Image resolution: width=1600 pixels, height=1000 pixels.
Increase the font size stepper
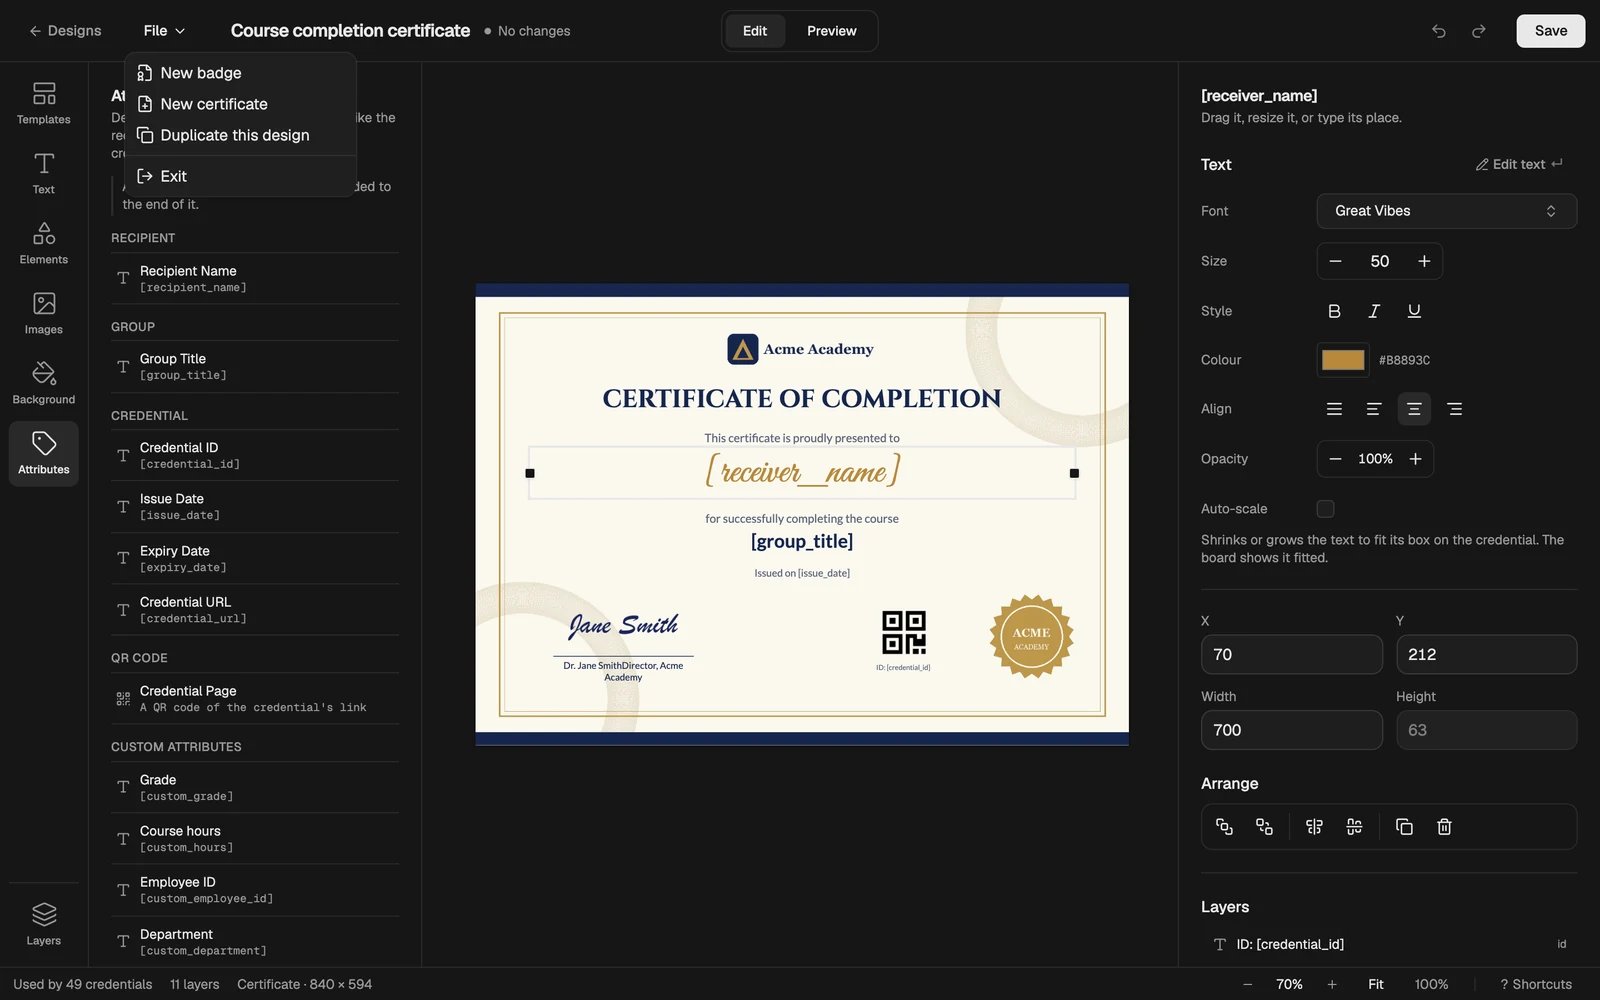(x=1424, y=261)
